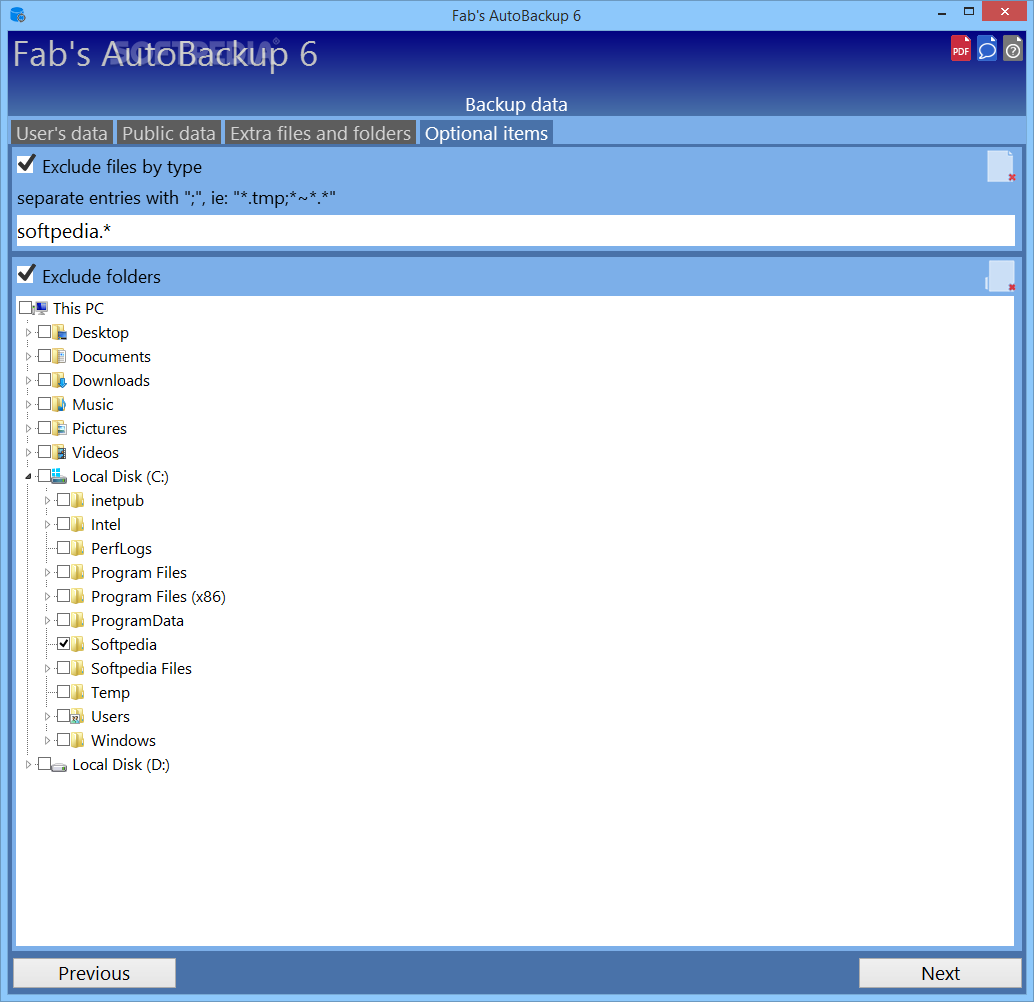Viewport: 1034px width, 1002px height.
Task: Select the Intel tree item label
Action: (x=106, y=524)
